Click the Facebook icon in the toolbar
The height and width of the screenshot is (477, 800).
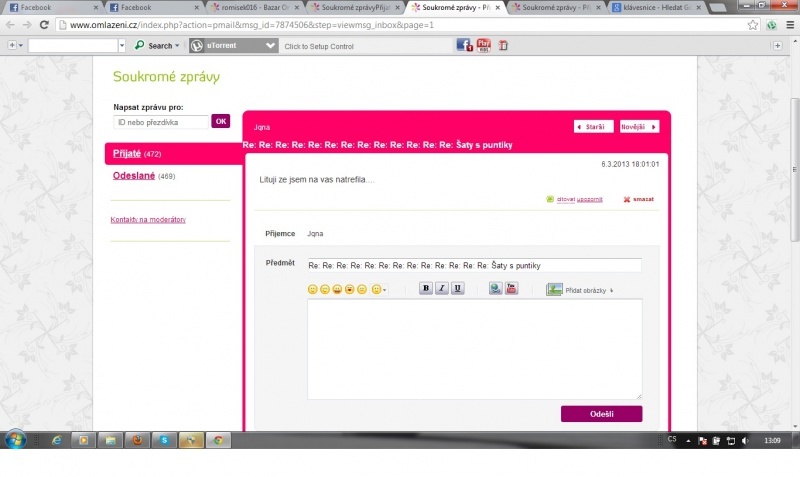click(464, 45)
